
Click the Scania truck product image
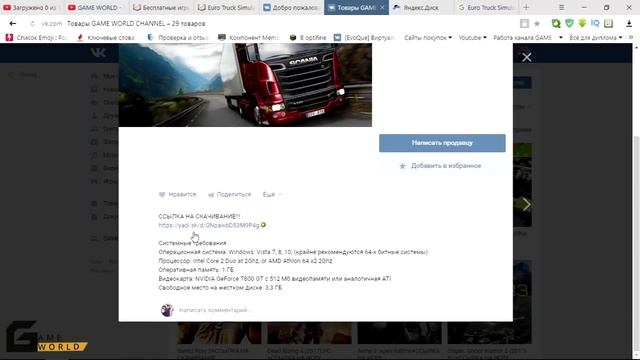(245, 85)
